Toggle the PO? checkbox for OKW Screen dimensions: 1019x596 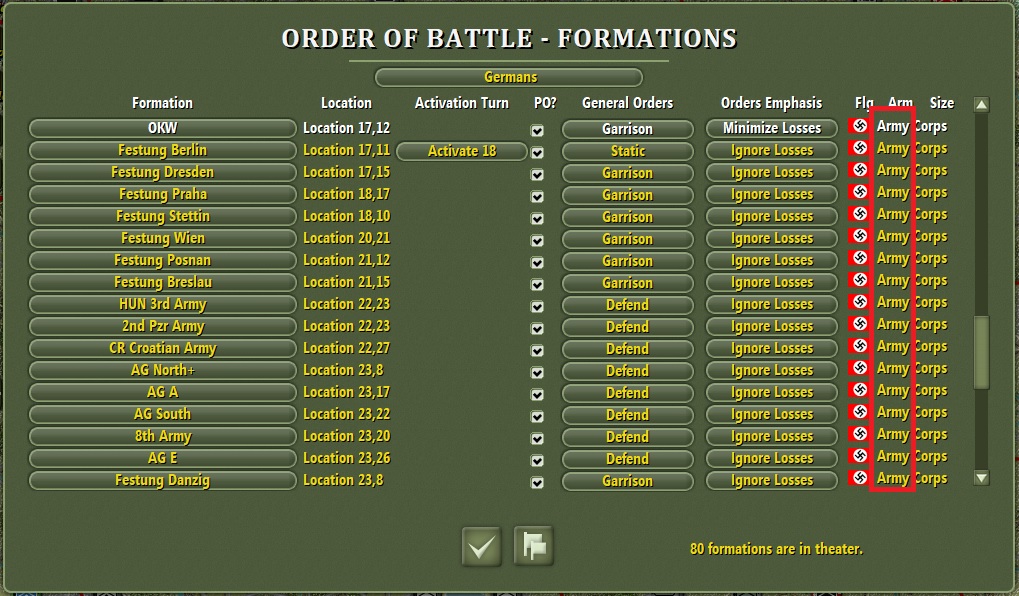537,129
